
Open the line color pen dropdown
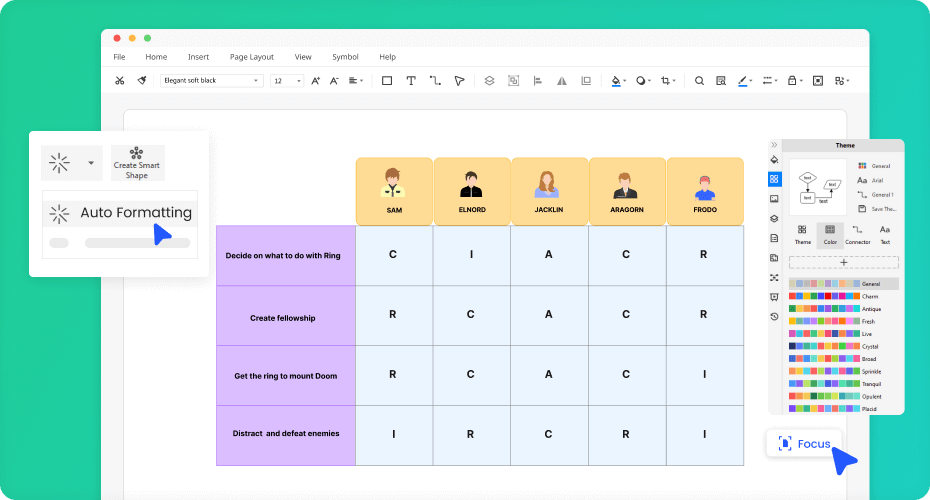point(745,81)
